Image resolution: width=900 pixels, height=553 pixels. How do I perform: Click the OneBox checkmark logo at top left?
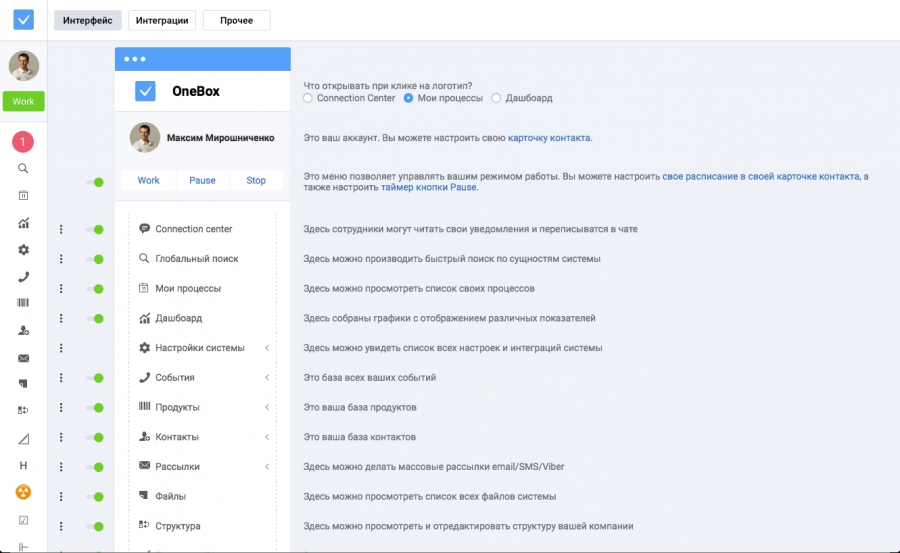click(23, 20)
